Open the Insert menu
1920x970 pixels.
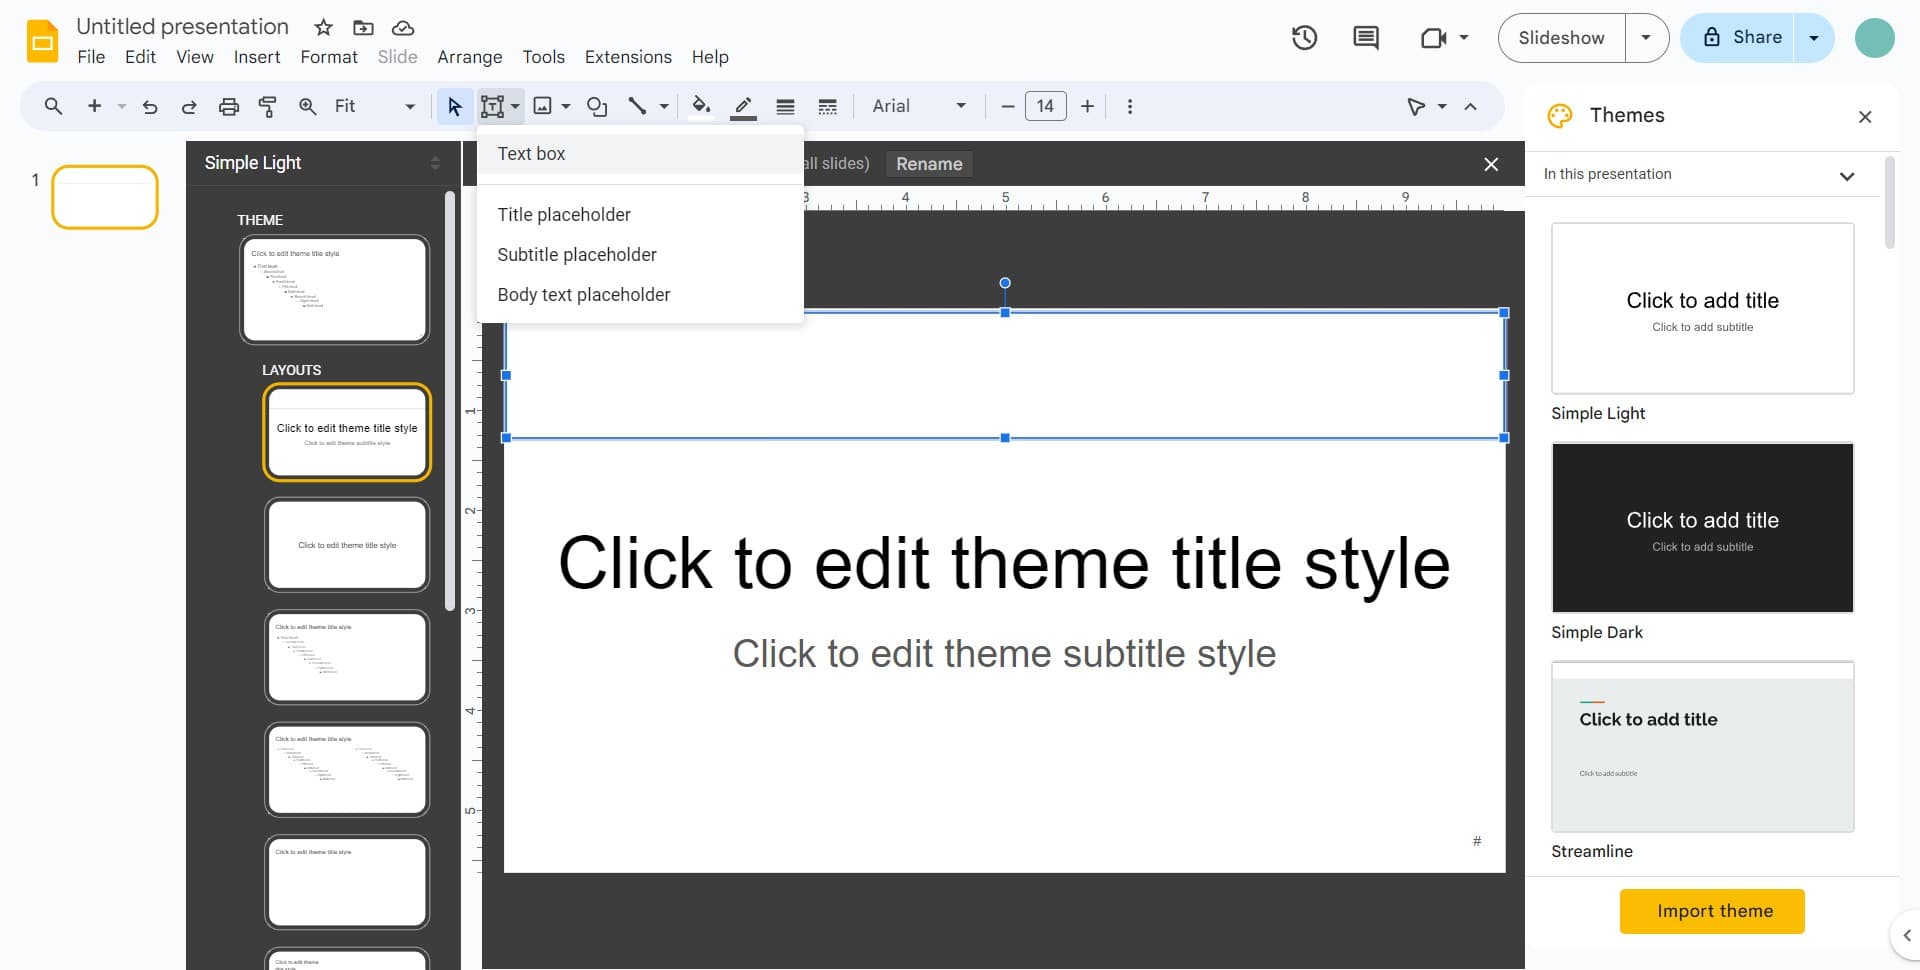[256, 57]
